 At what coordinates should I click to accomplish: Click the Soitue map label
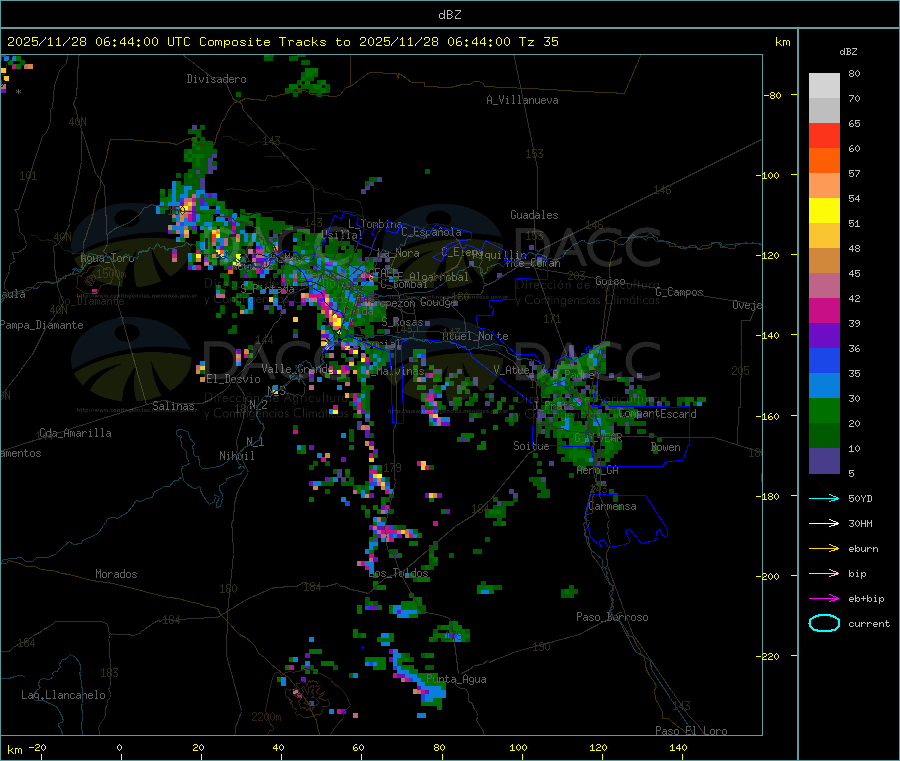531,445
